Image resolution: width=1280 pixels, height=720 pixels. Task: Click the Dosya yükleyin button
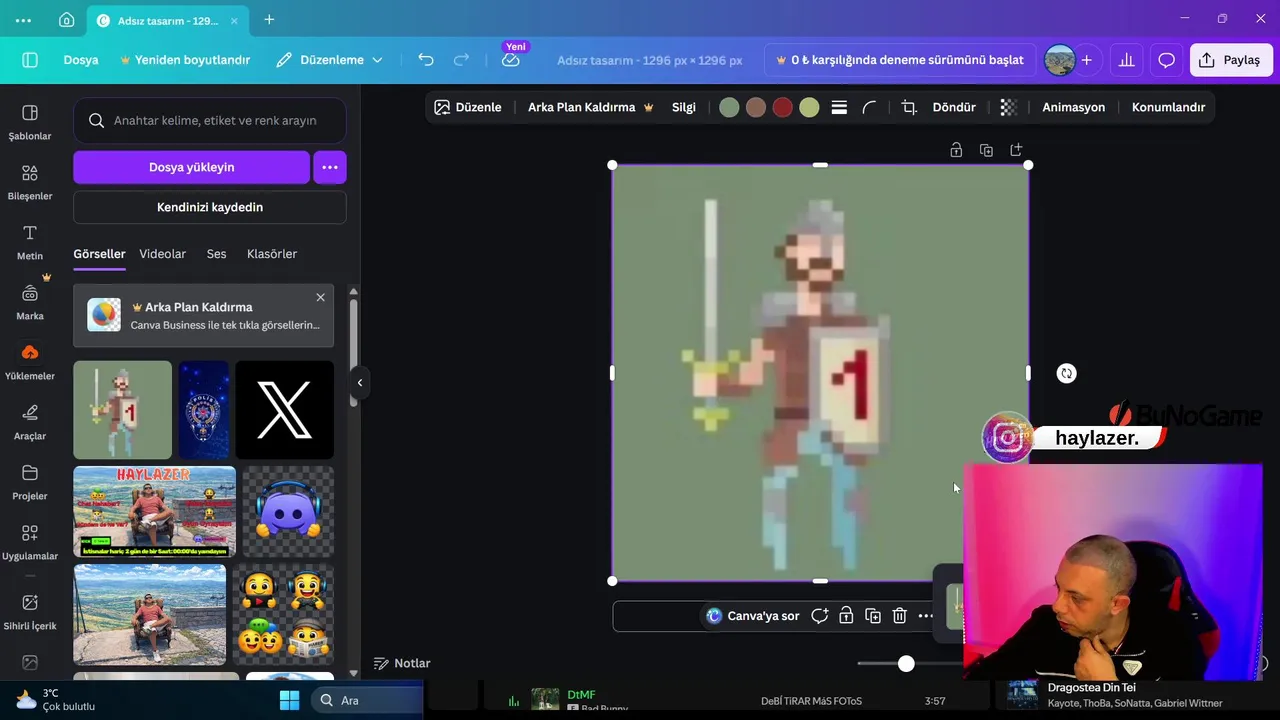pos(191,167)
